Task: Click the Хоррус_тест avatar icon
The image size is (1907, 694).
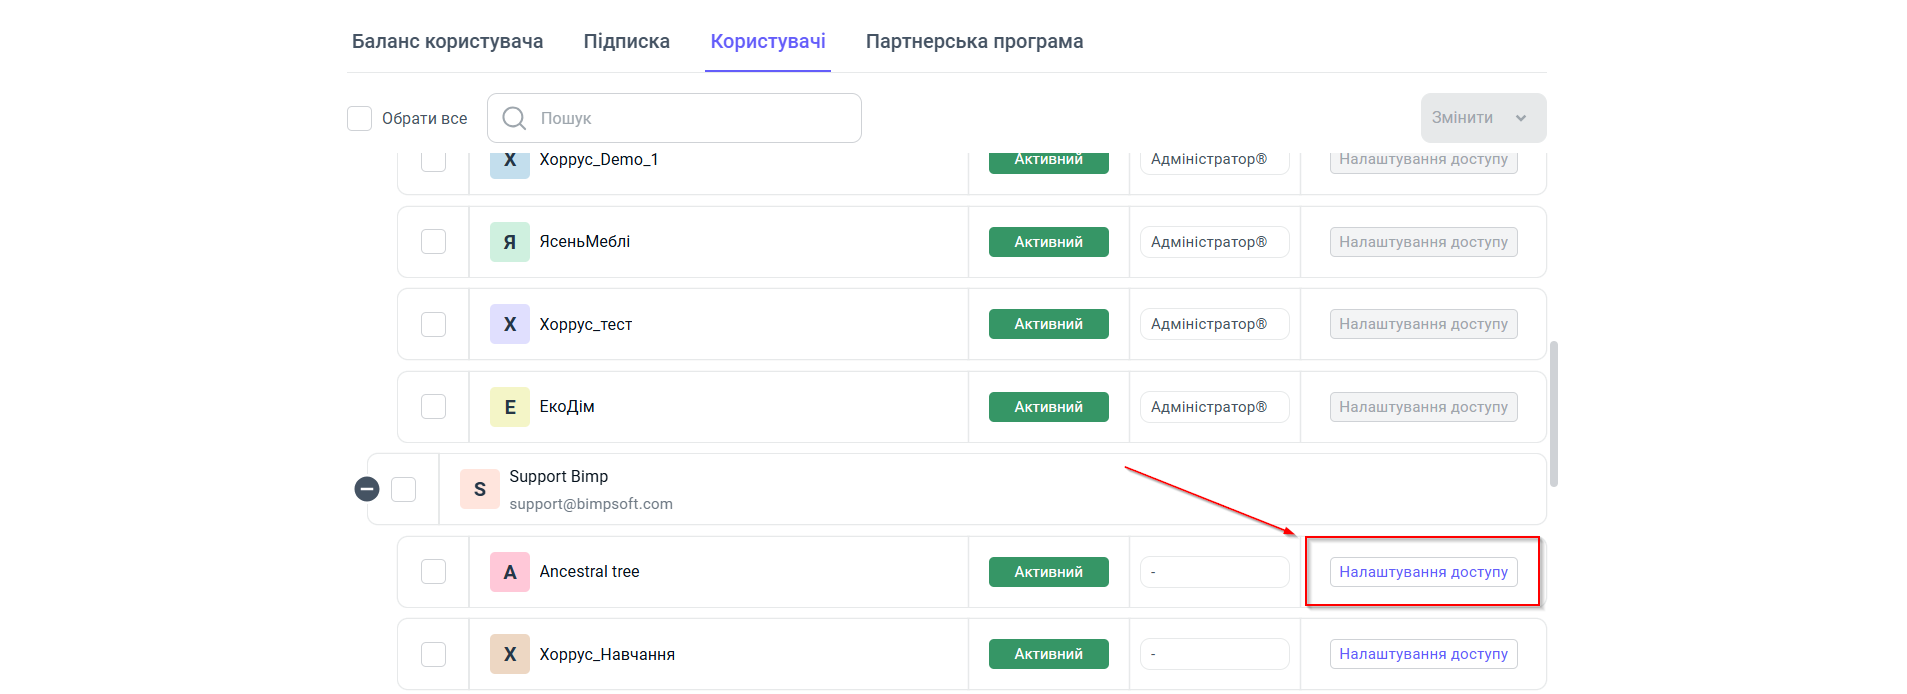Action: click(510, 324)
